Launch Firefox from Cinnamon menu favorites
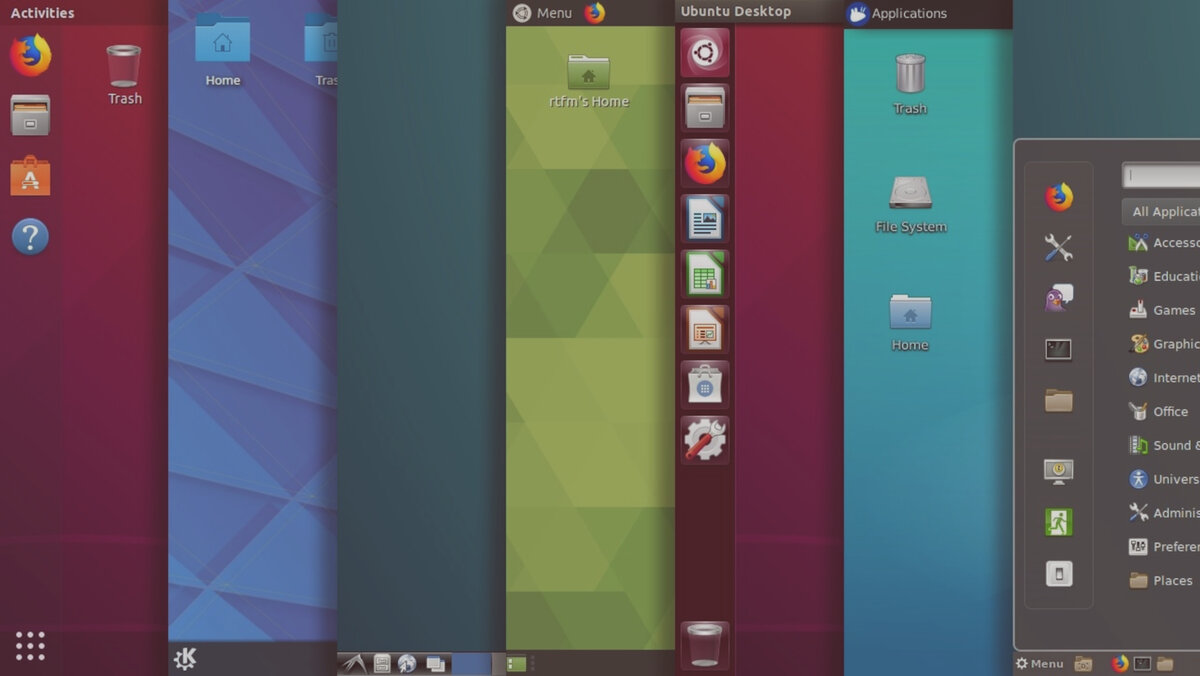The image size is (1200, 676). tap(1059, 197)
